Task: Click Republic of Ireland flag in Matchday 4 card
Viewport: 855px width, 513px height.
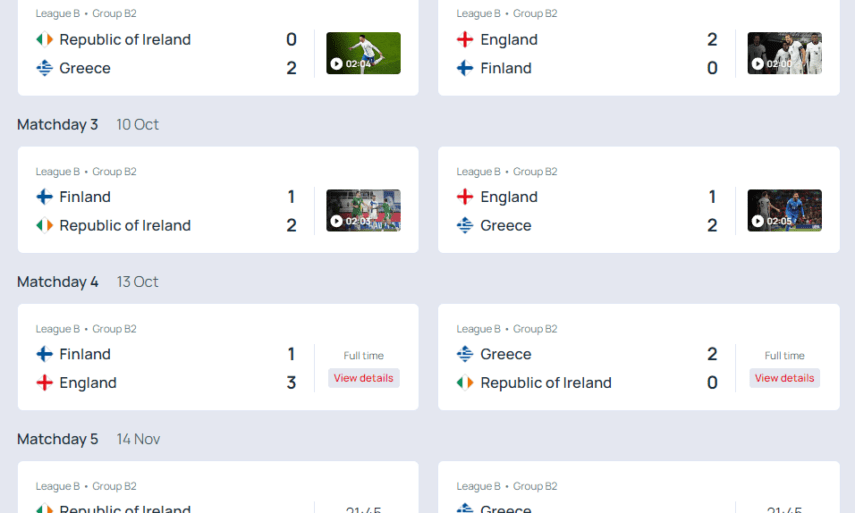Action: point(465,383)
